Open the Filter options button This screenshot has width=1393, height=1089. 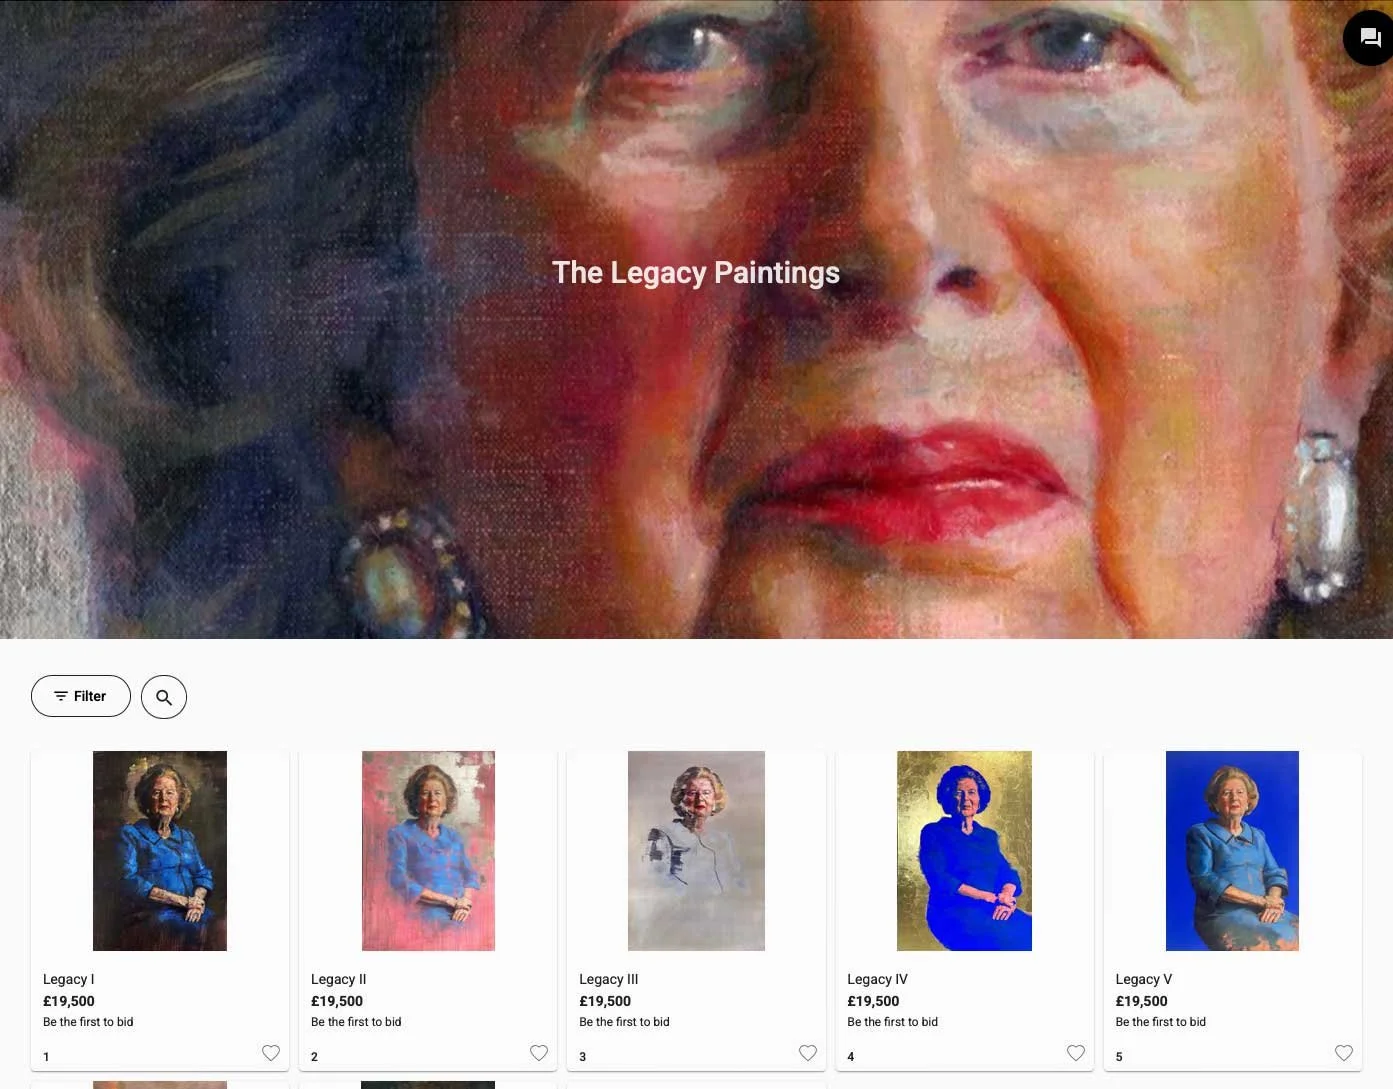[x=81, y=696]
